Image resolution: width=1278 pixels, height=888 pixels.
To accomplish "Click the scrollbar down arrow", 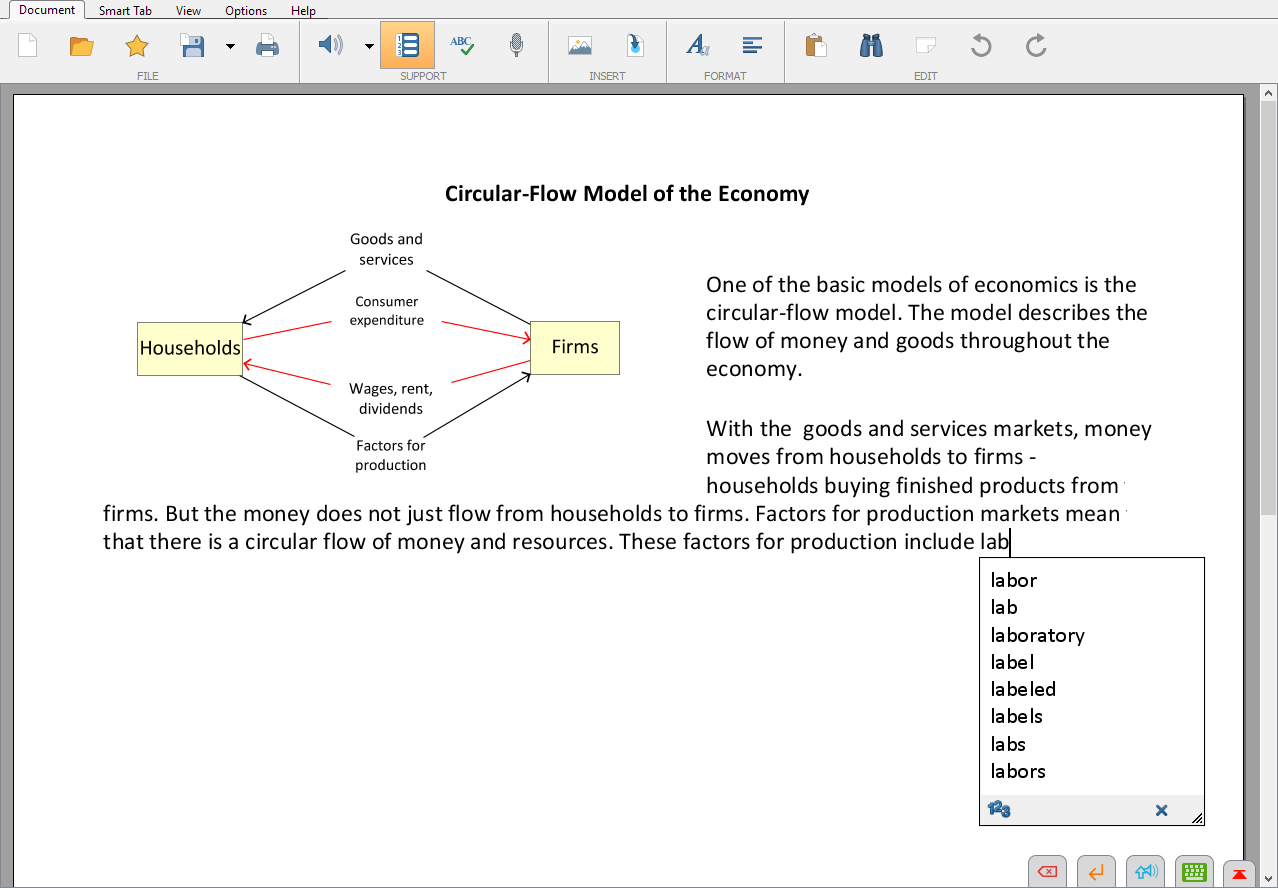I will [1269, 879].
